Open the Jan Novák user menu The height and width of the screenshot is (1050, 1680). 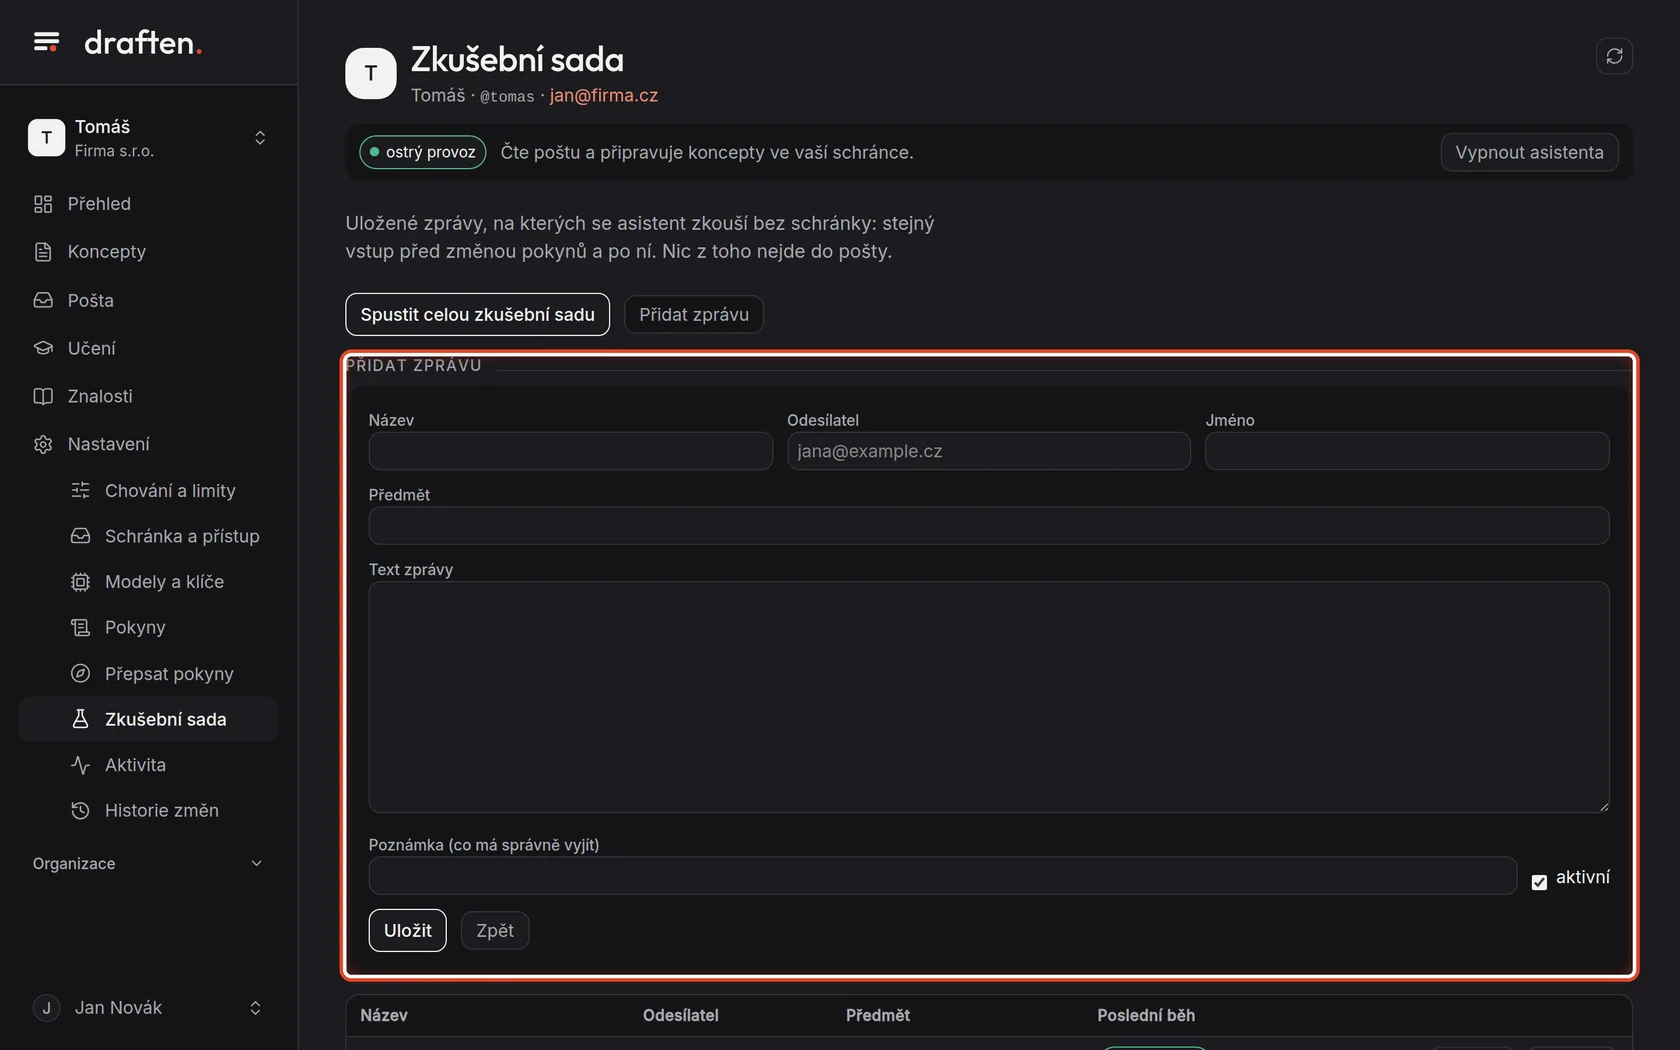(148, 1008)
